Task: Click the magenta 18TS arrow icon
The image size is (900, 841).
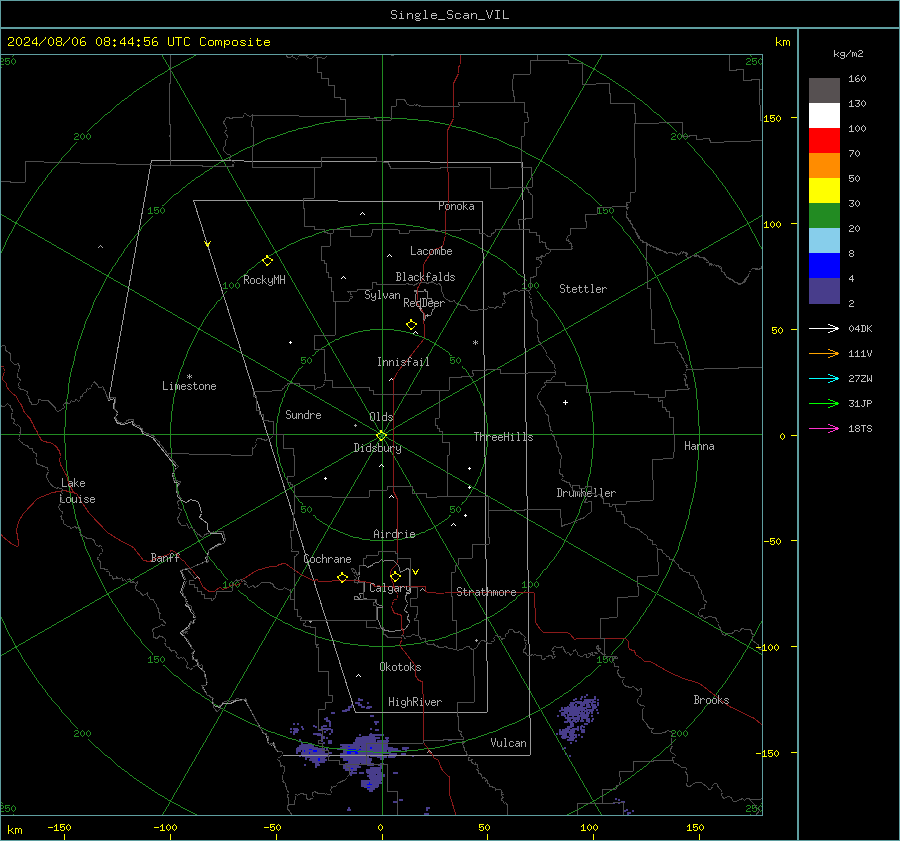Action: click(824, 428)
